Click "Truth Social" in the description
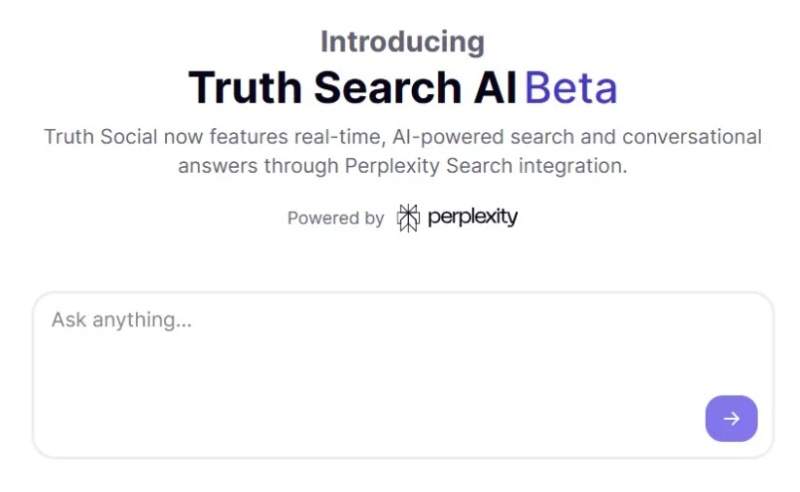 point(98,137)
